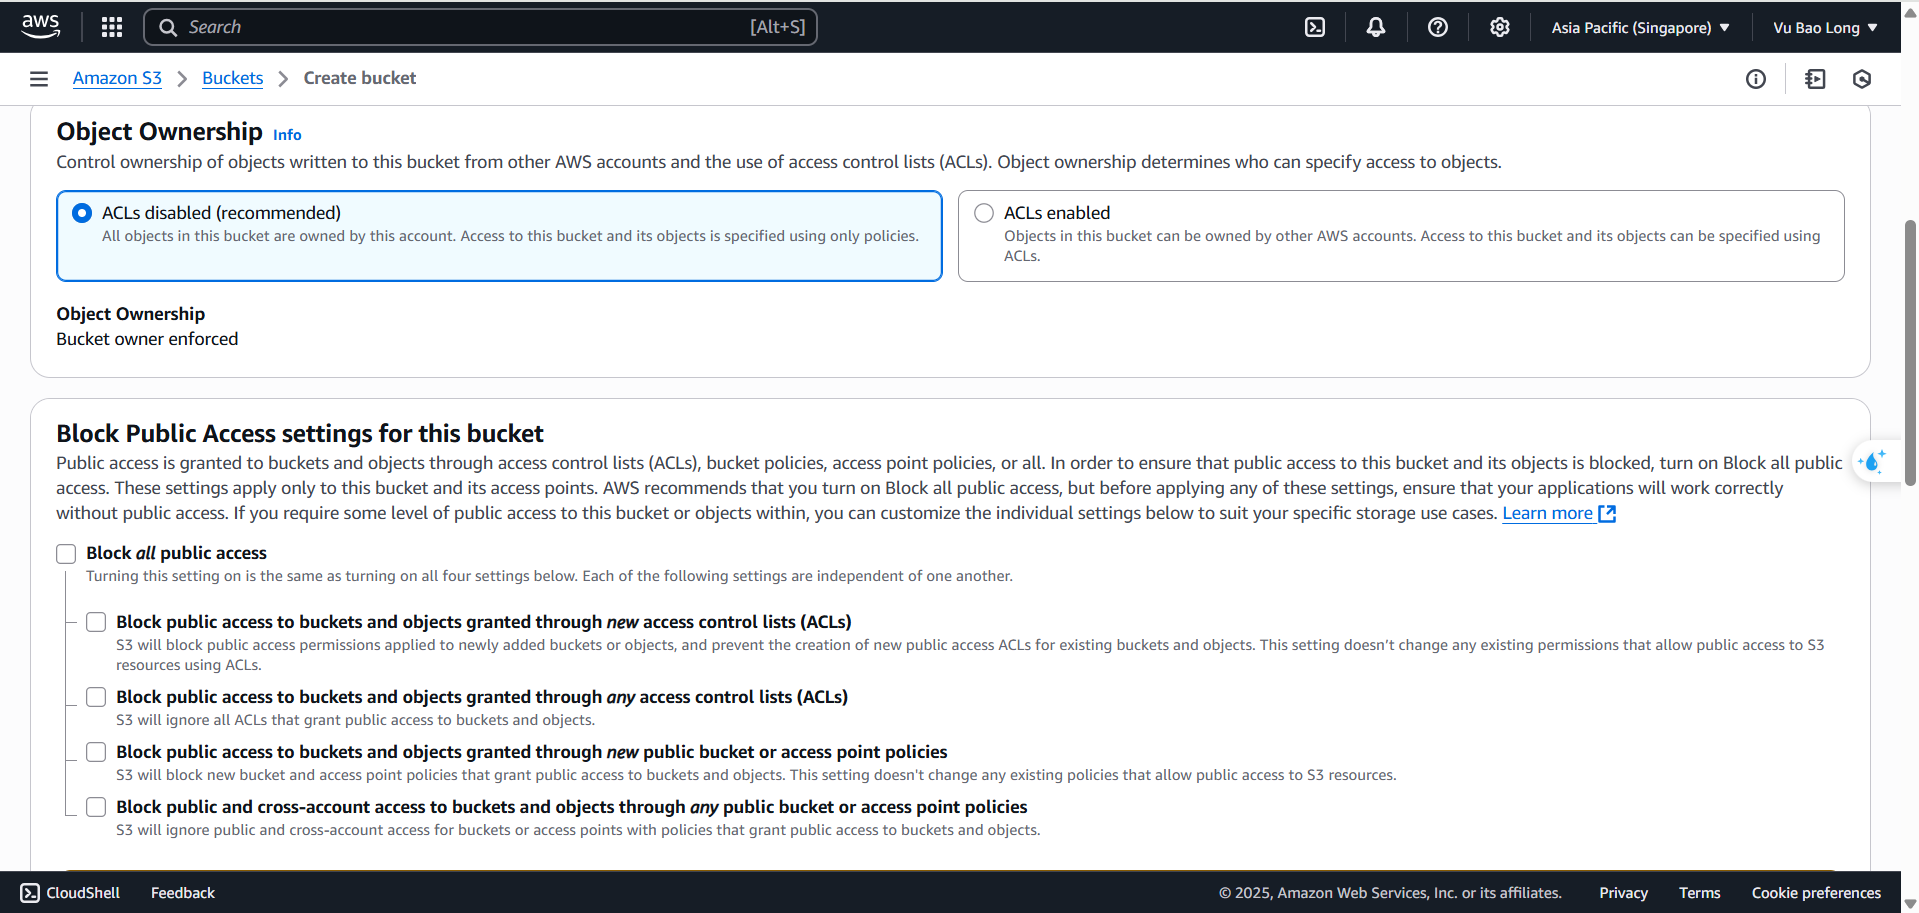
Task: Check block public and cross-account access
Action: coord(96,807)
